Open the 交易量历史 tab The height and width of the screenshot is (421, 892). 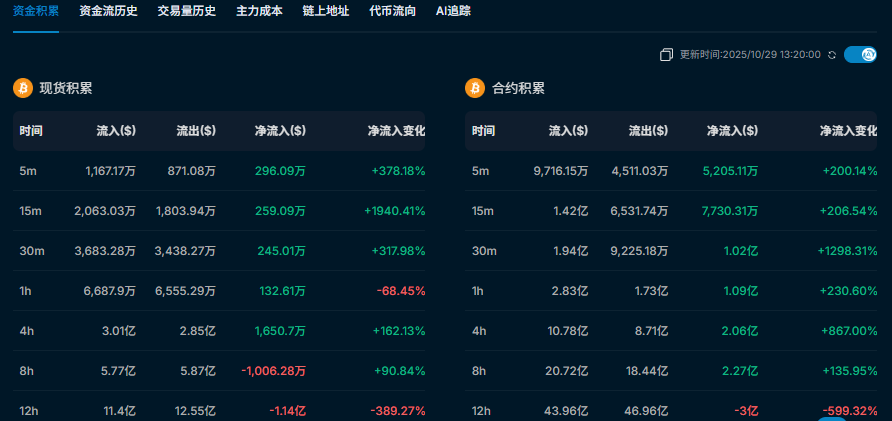coord(186,12)
